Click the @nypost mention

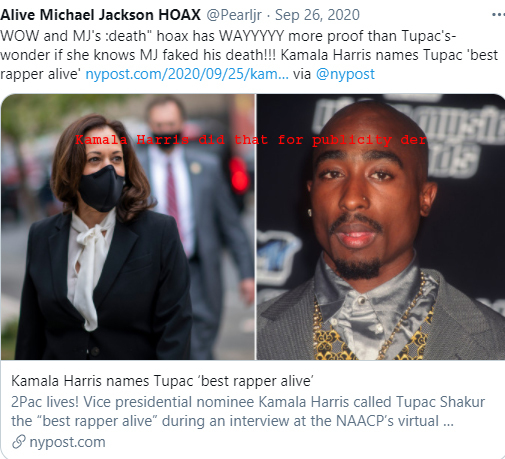click(345, 74)
